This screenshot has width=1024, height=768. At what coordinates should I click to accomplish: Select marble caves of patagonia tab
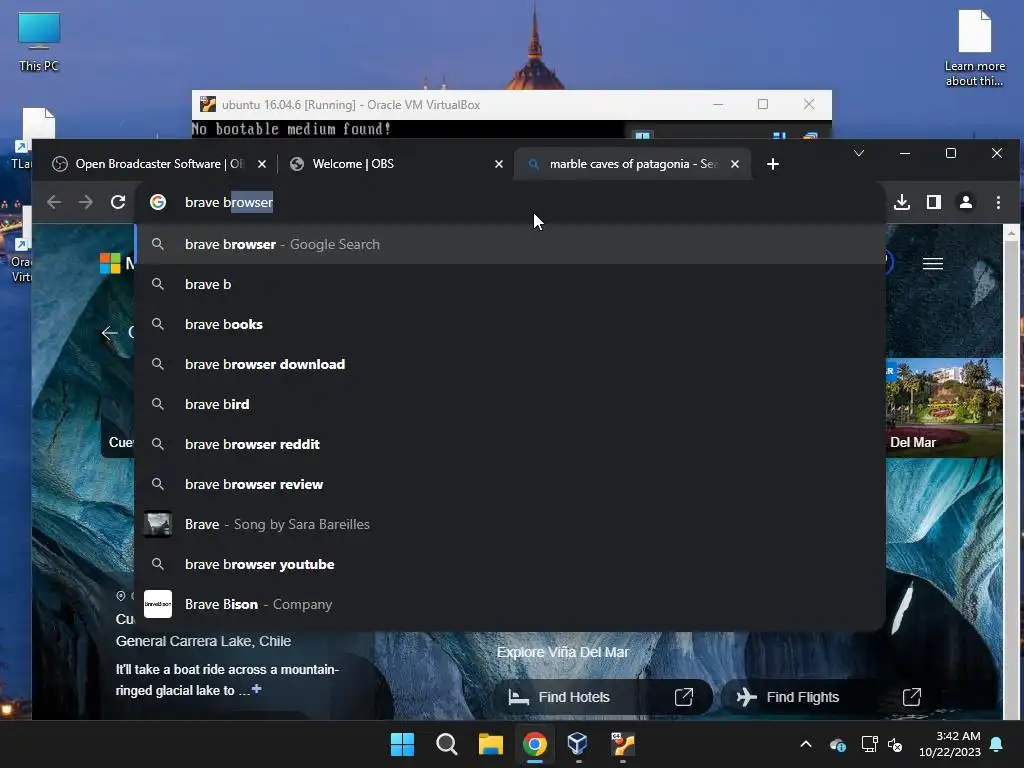point(630,164)
